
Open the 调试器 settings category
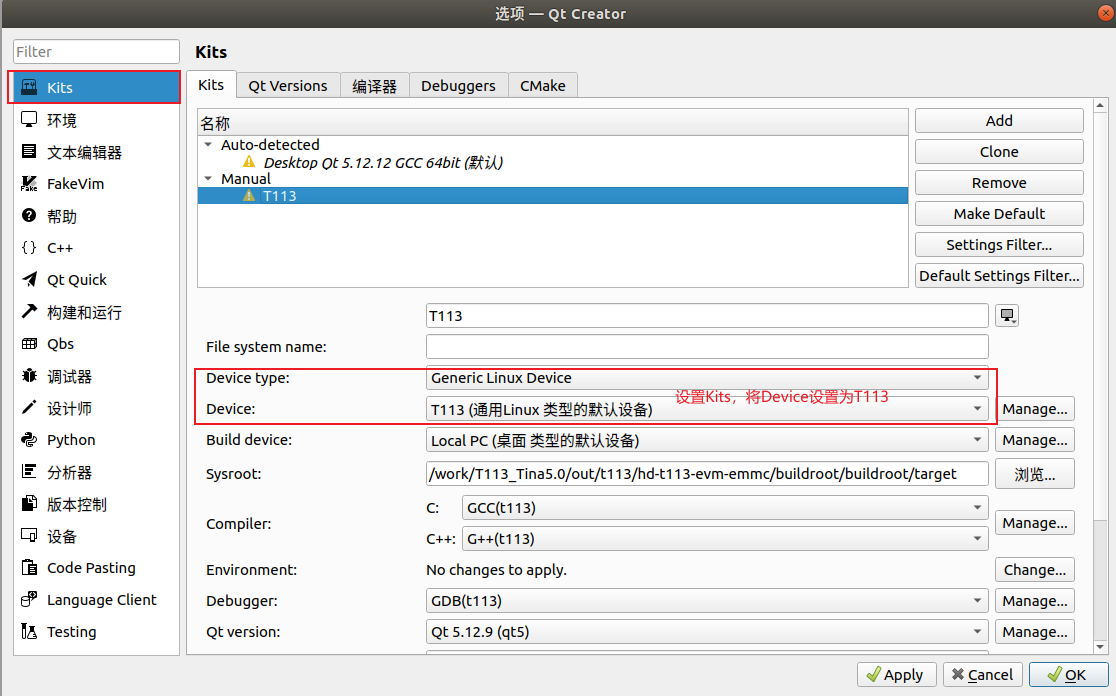(96, 376)
